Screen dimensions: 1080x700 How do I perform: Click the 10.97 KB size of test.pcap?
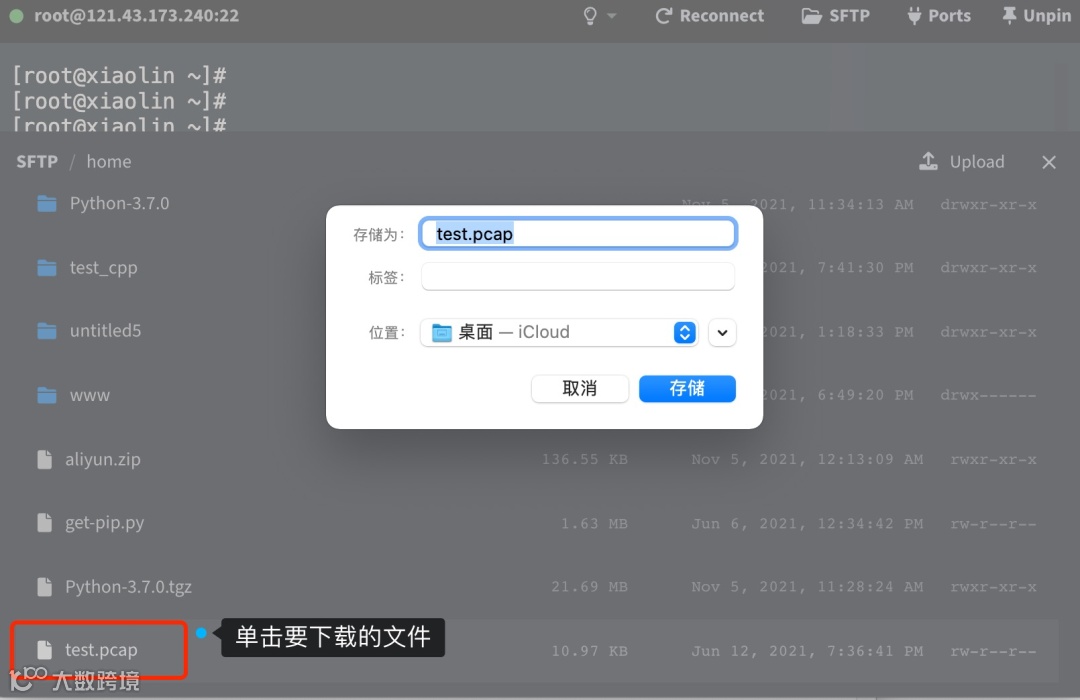(x=590, y=651)
